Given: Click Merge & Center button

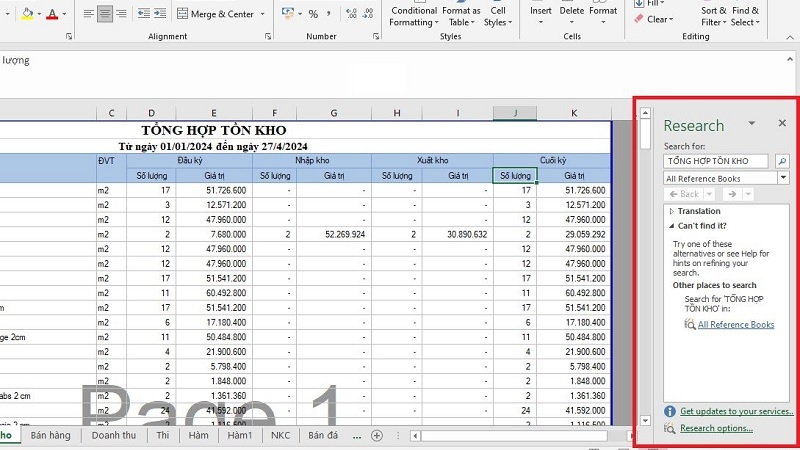Looking at the screenshot, I should [215, 14].
